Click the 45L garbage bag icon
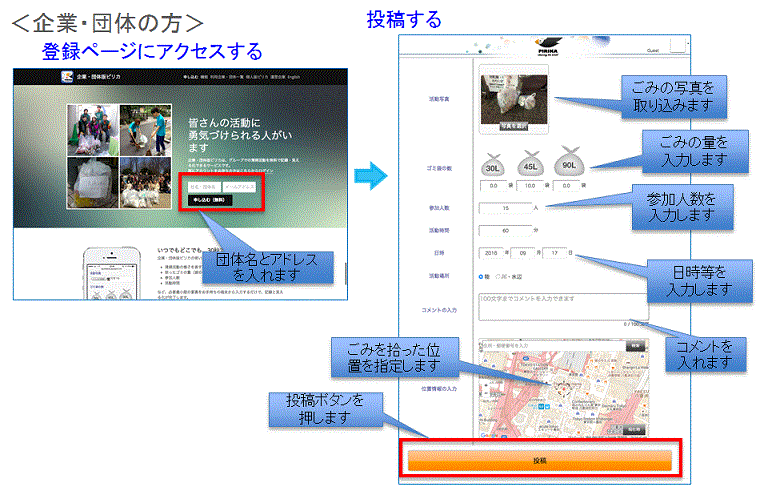The height and width of the screenshot is (487, 764). [x=533, y=164]
